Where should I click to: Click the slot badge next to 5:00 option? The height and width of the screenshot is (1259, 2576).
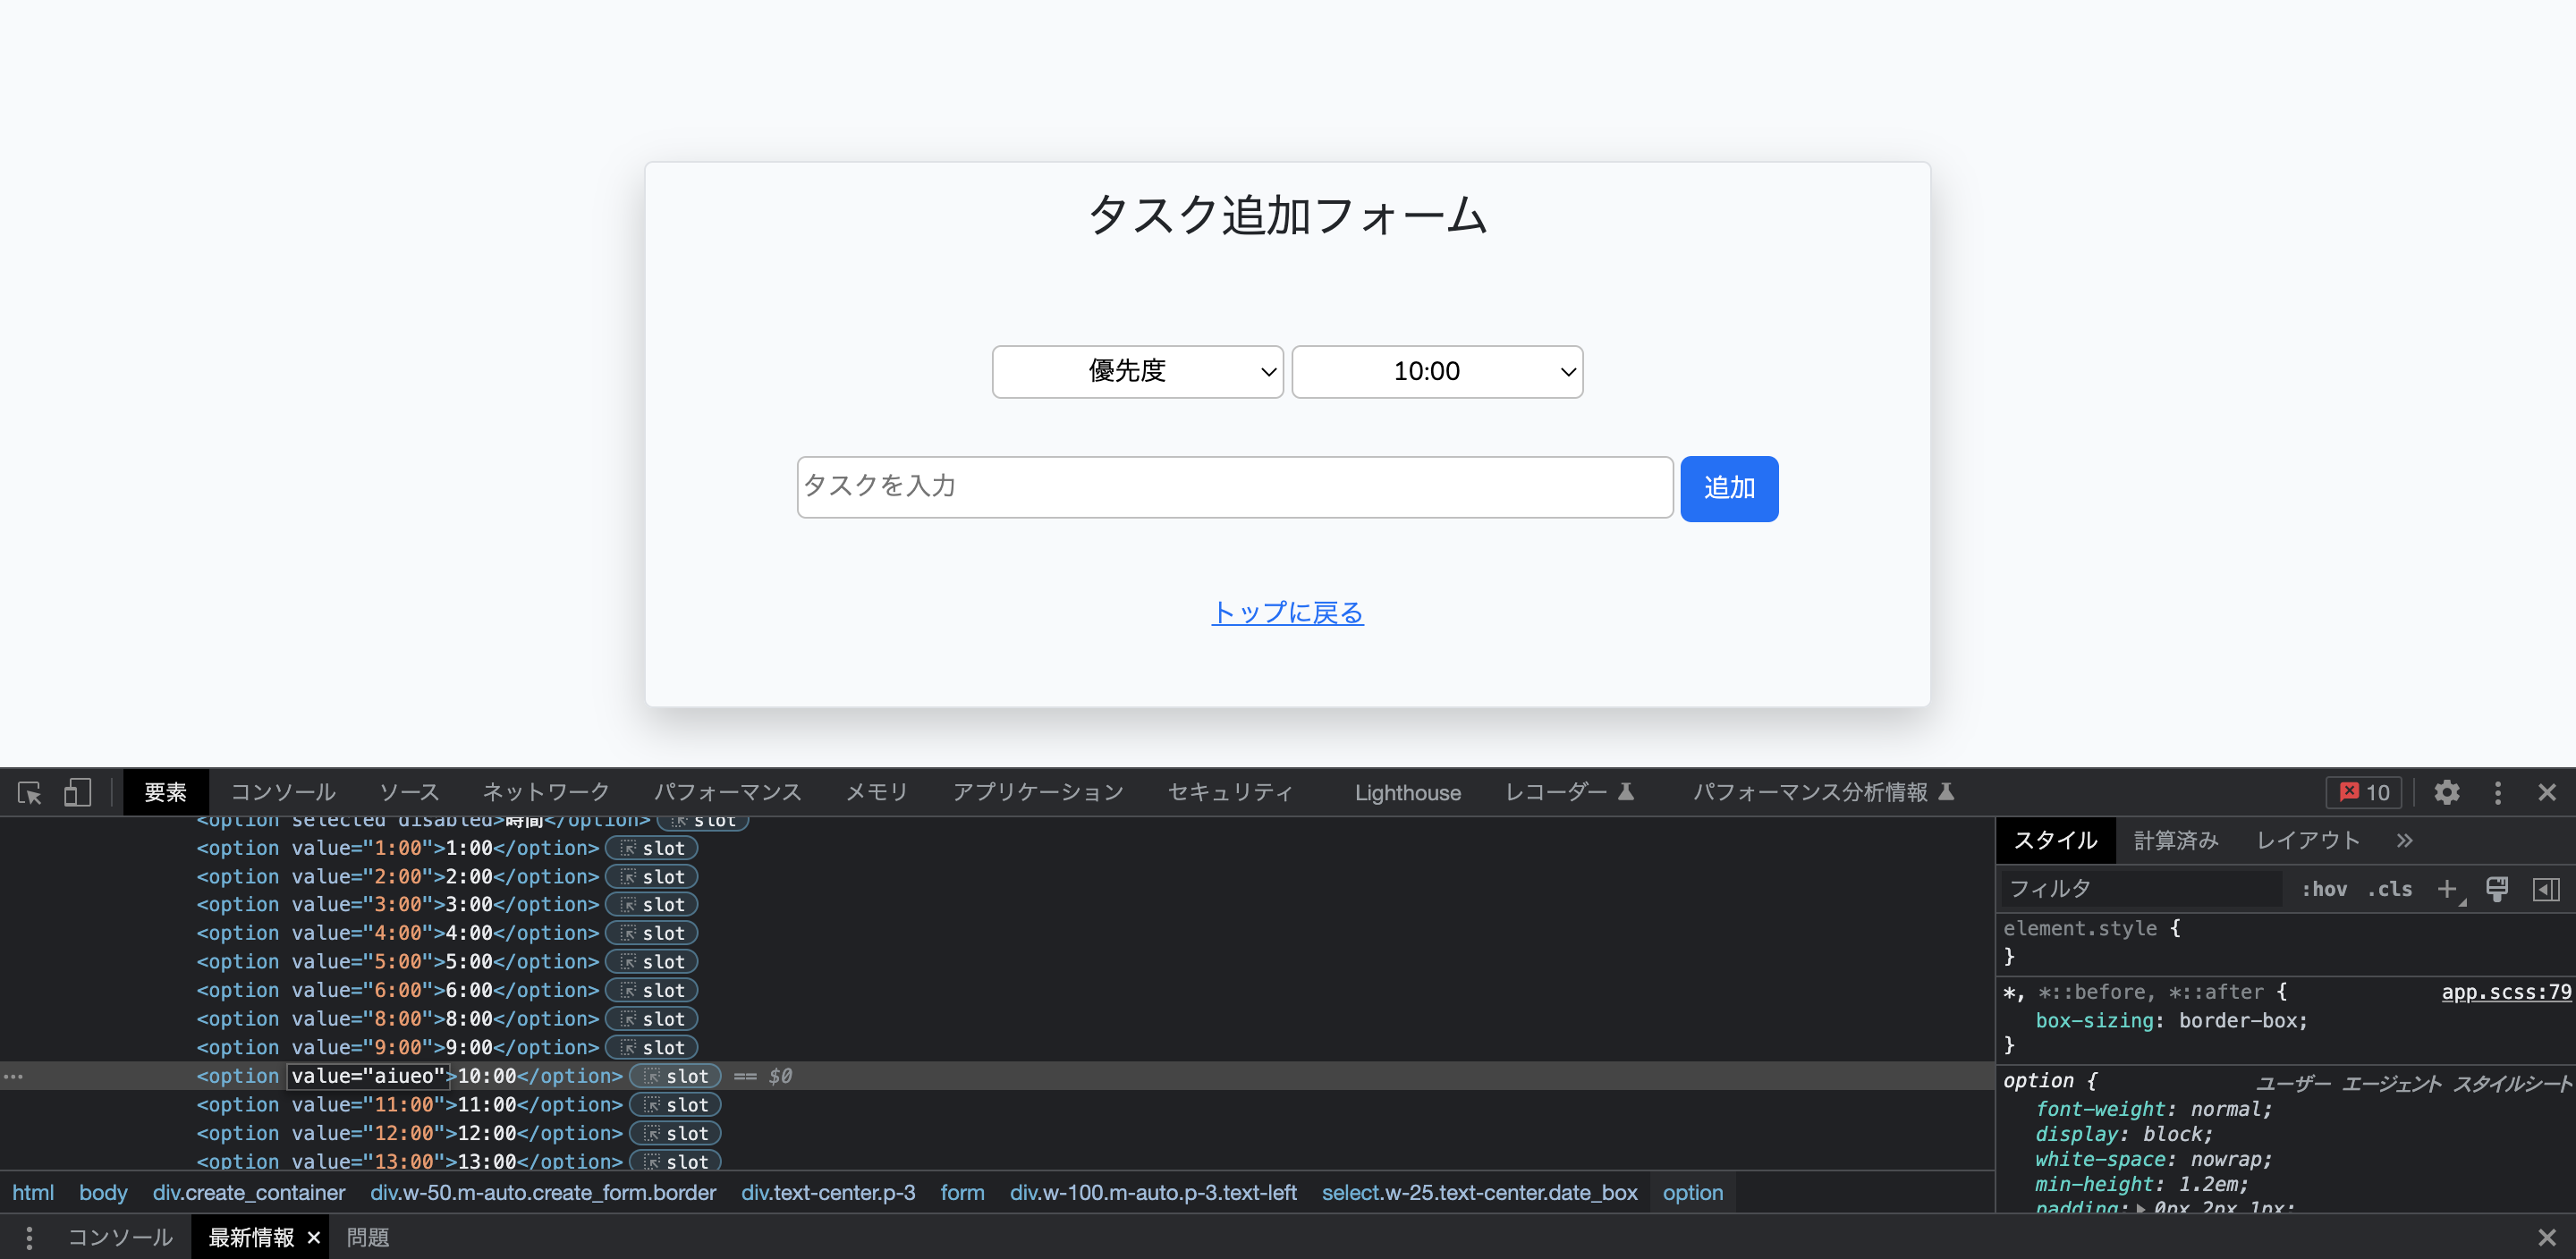tap(652, 962)
